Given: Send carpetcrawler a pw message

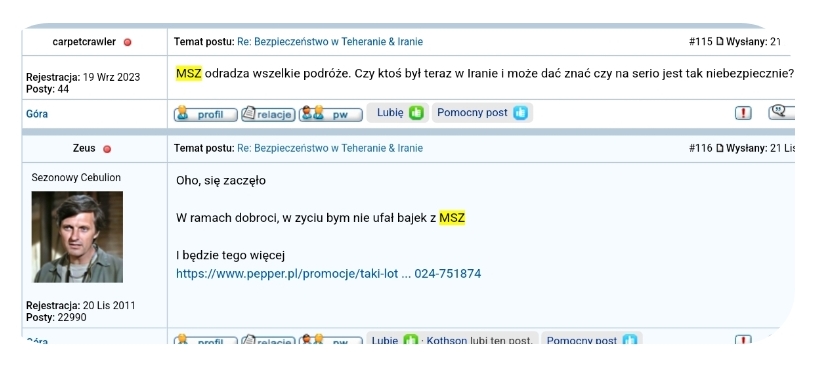Looking at the screenshot, I should pyautogui.click(x=331, y=114).
